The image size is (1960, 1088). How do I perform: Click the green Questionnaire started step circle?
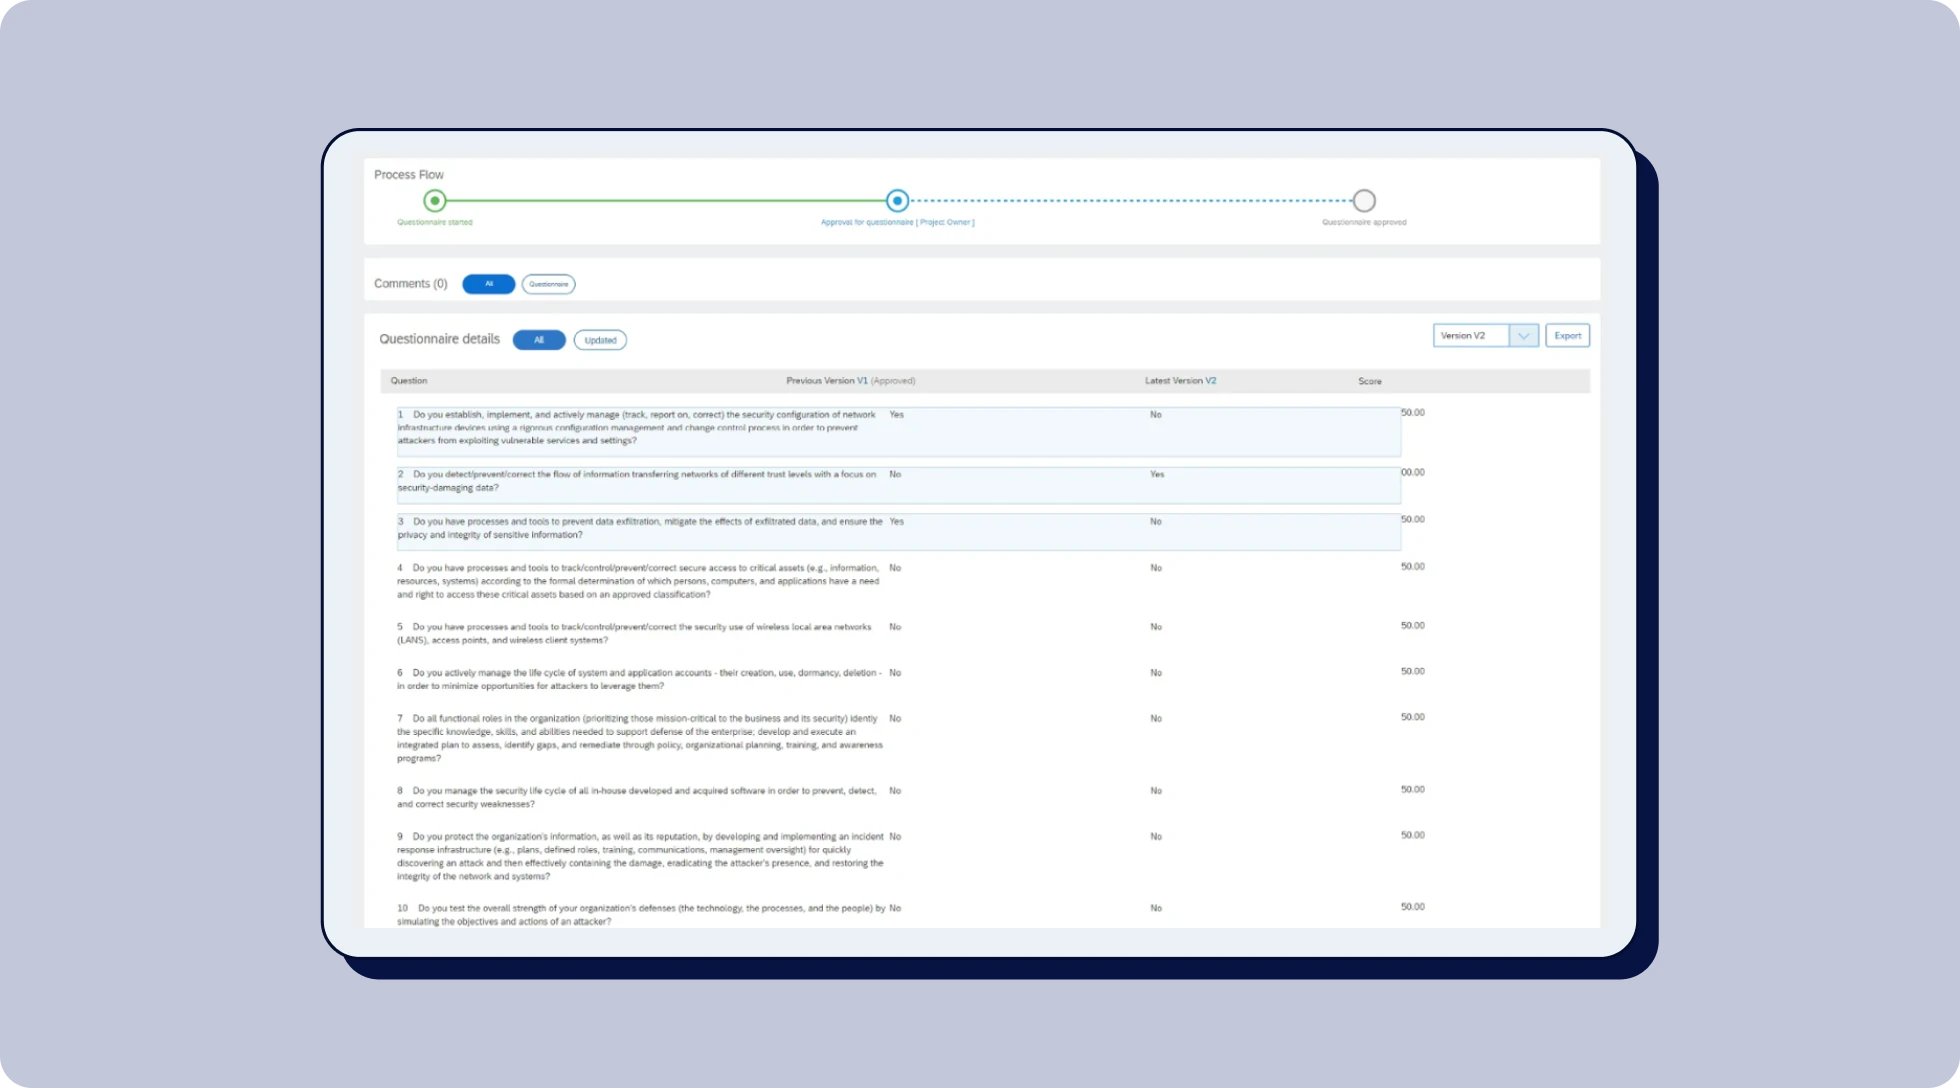[434, 200]
